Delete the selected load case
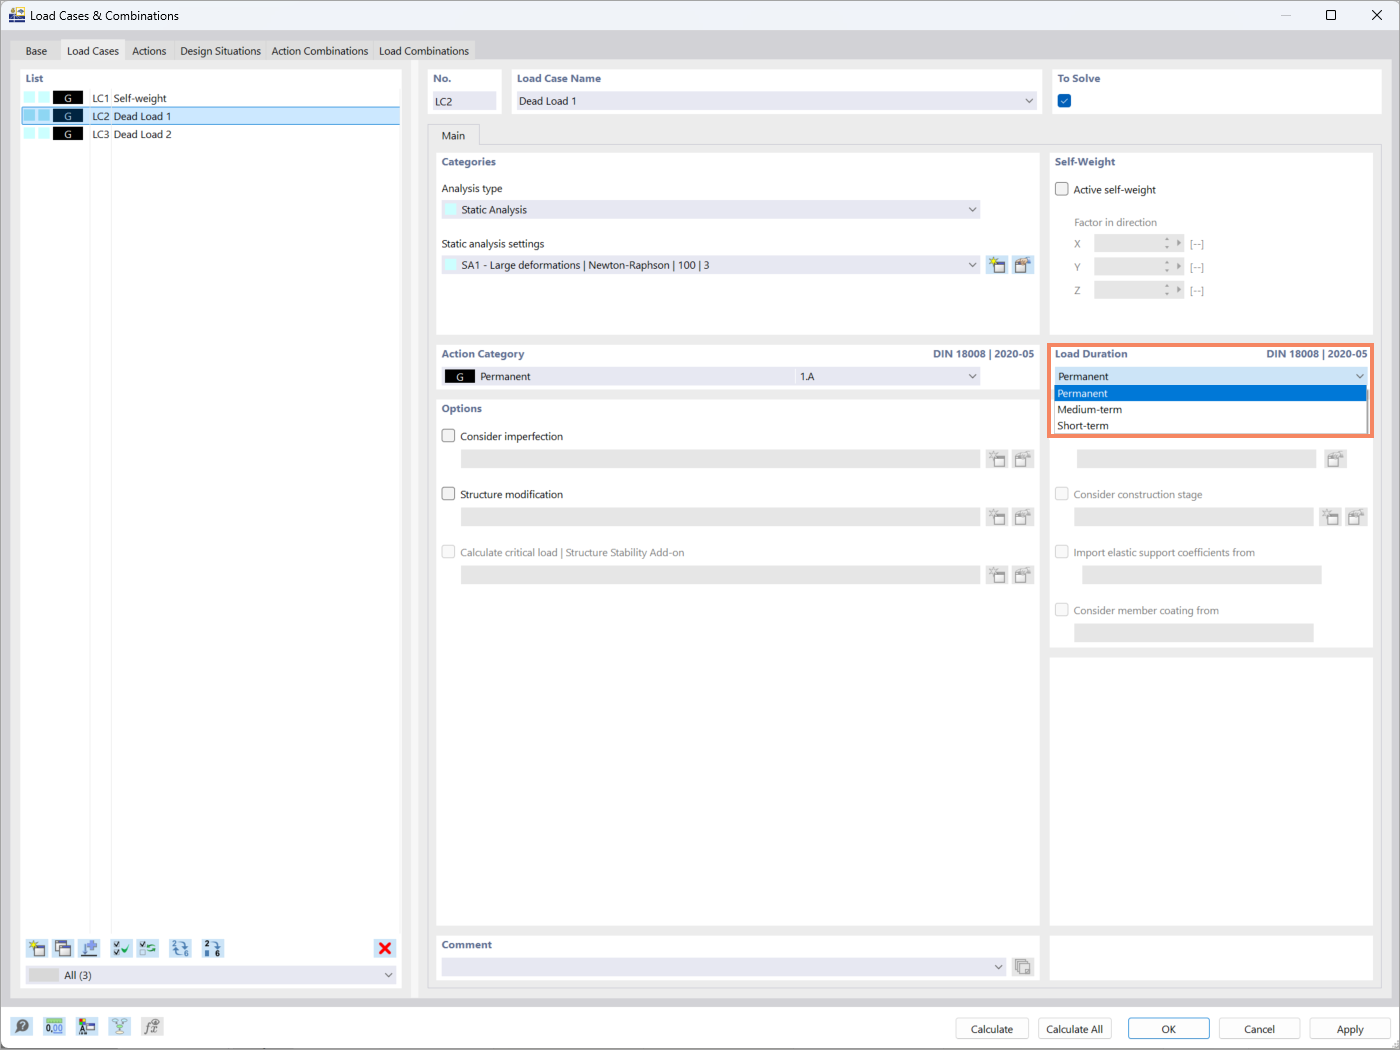Screen dimensions: 1400x1050 pyautogui.click(x=385, y=948)
